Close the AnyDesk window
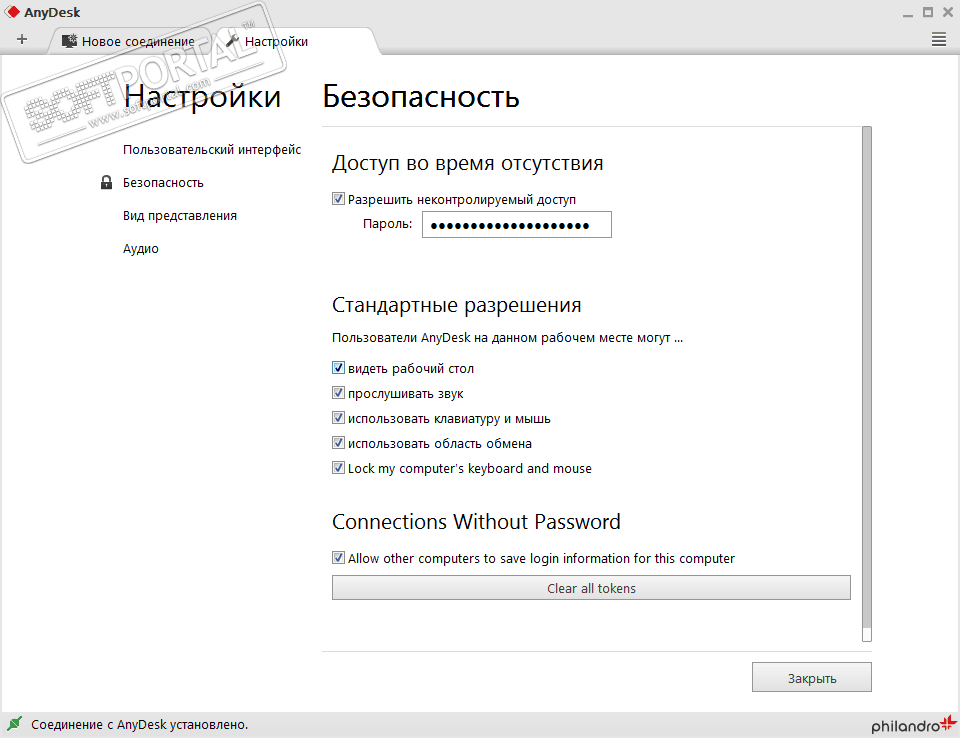This screenshot has height=738, width=960. pyautogui.click(x=948, y=12)
